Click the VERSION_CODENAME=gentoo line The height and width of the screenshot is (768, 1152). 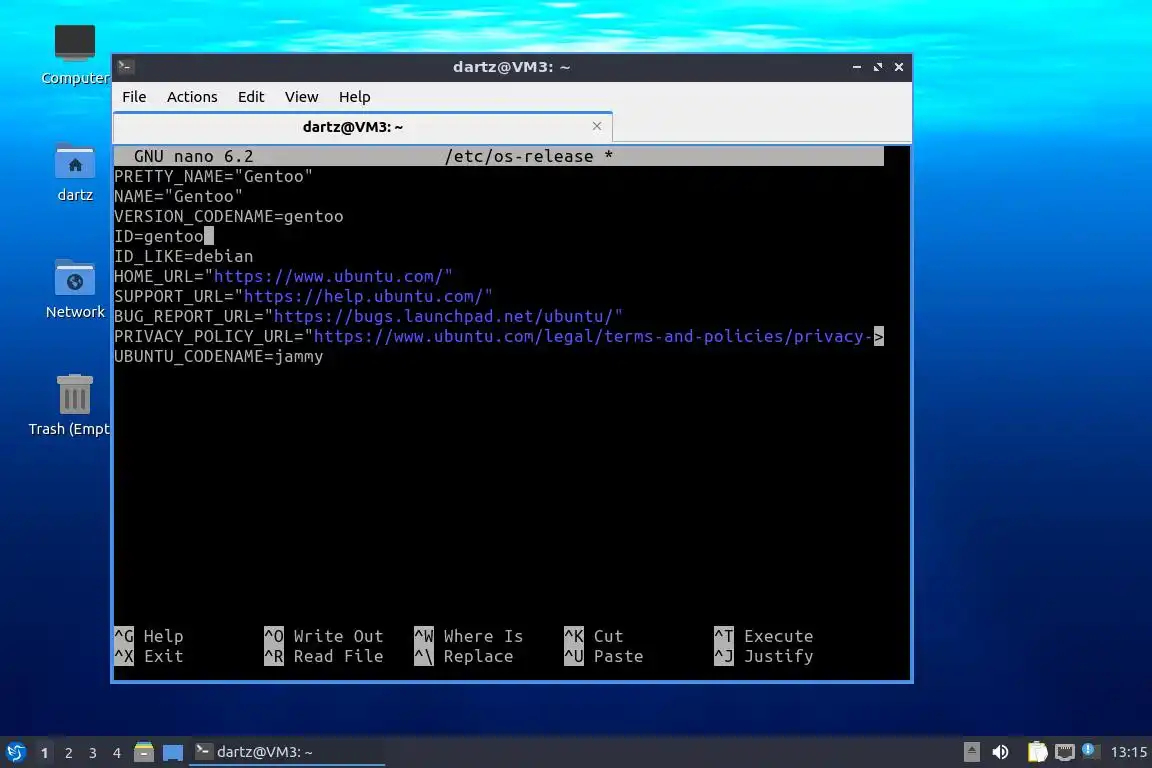coord(228,216)
